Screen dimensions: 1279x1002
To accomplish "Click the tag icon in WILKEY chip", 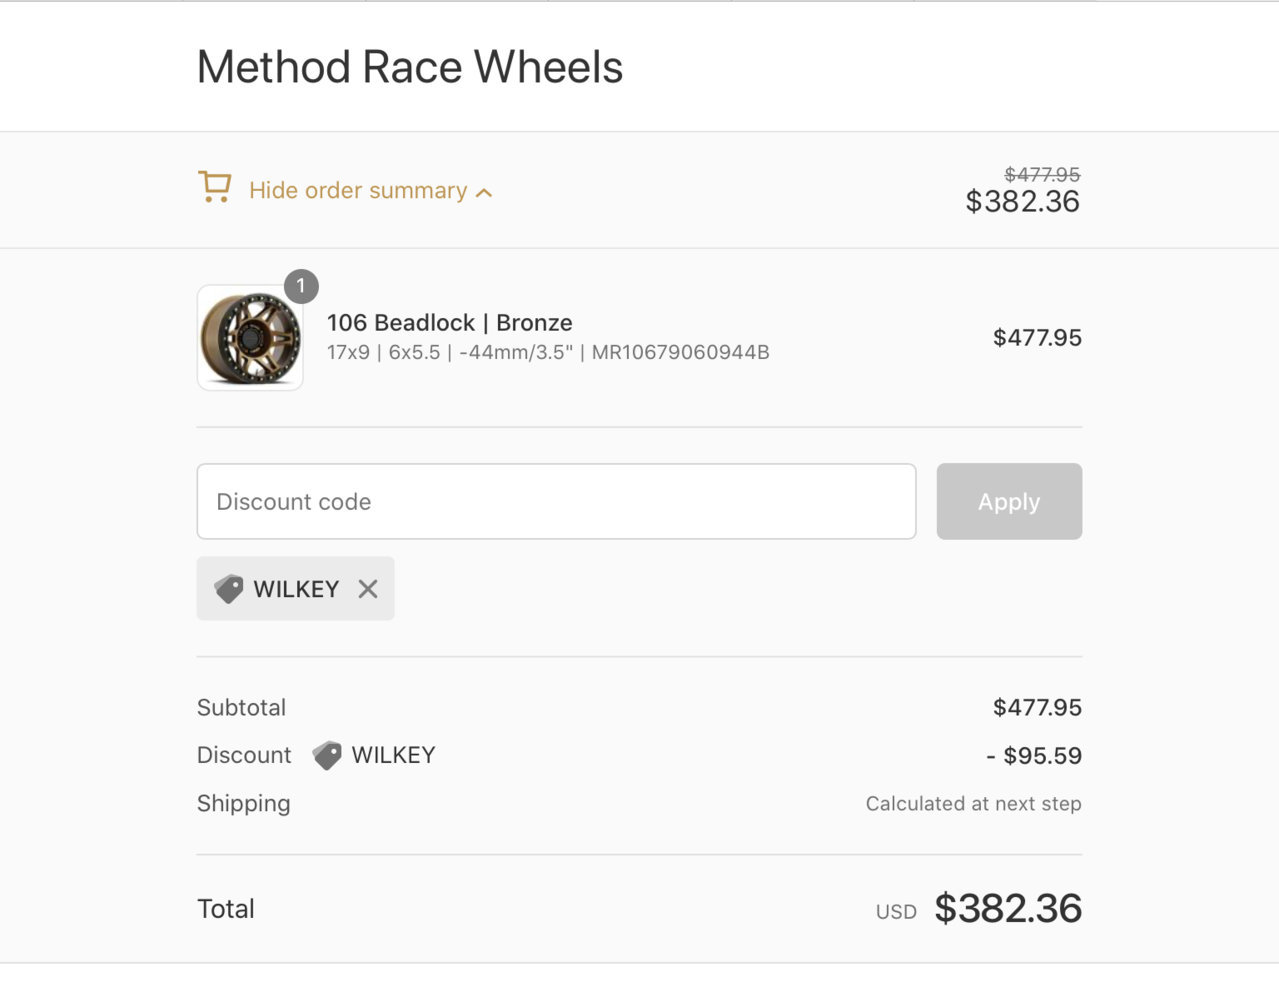I will pos(228,589).
